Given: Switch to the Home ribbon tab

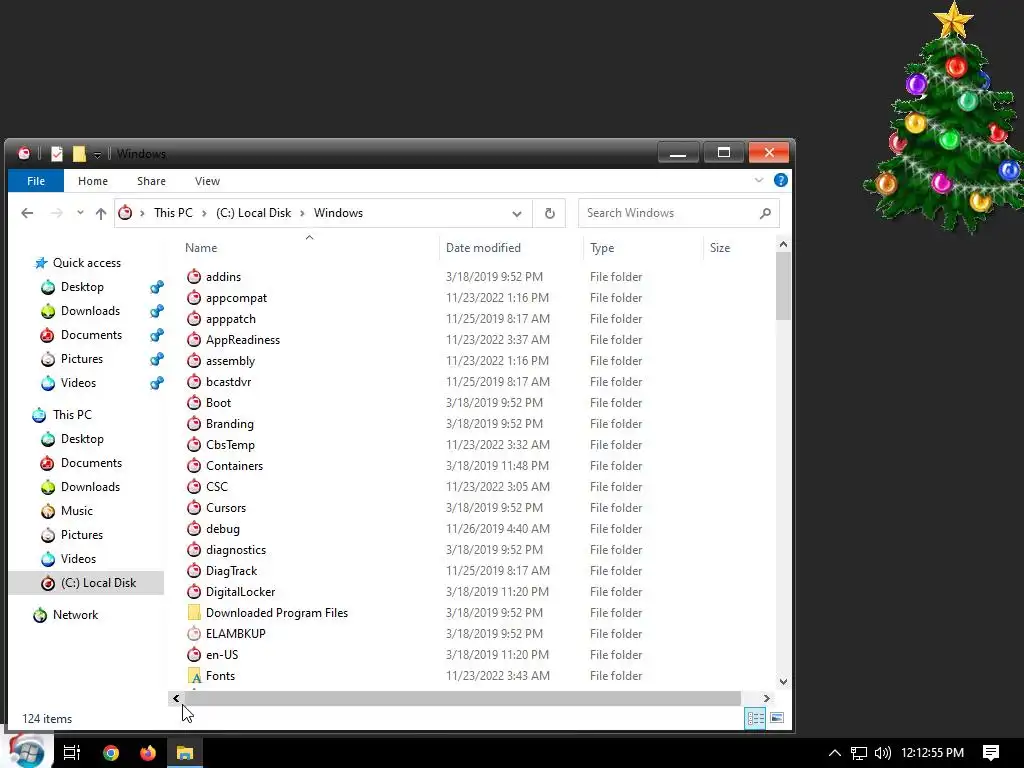Looking at the screenshot, I should 93,181.
